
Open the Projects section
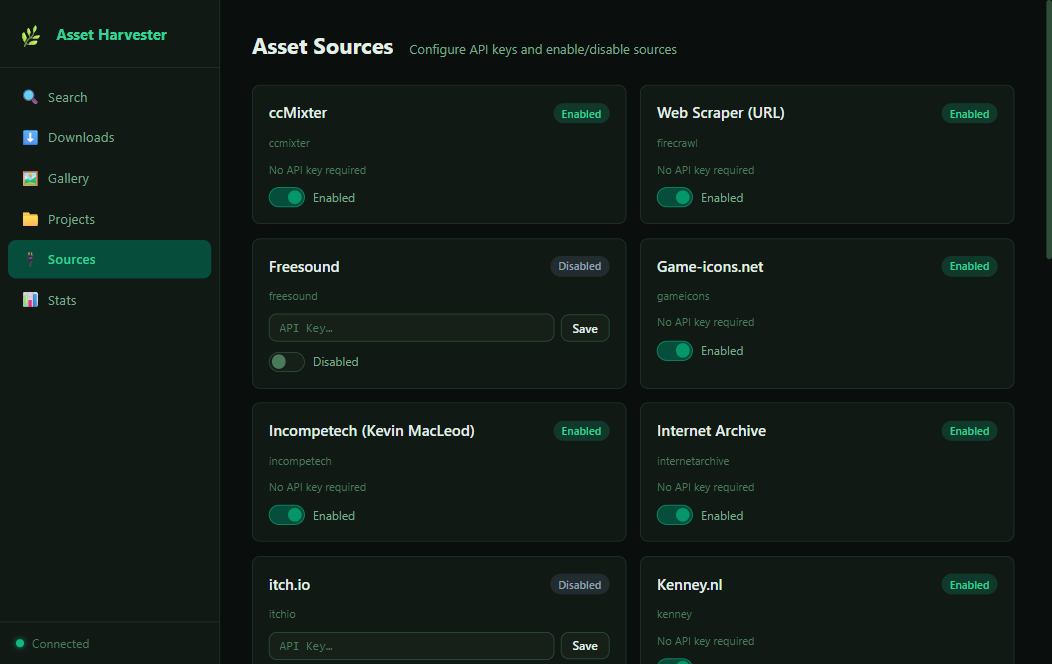tap(109, 219)
